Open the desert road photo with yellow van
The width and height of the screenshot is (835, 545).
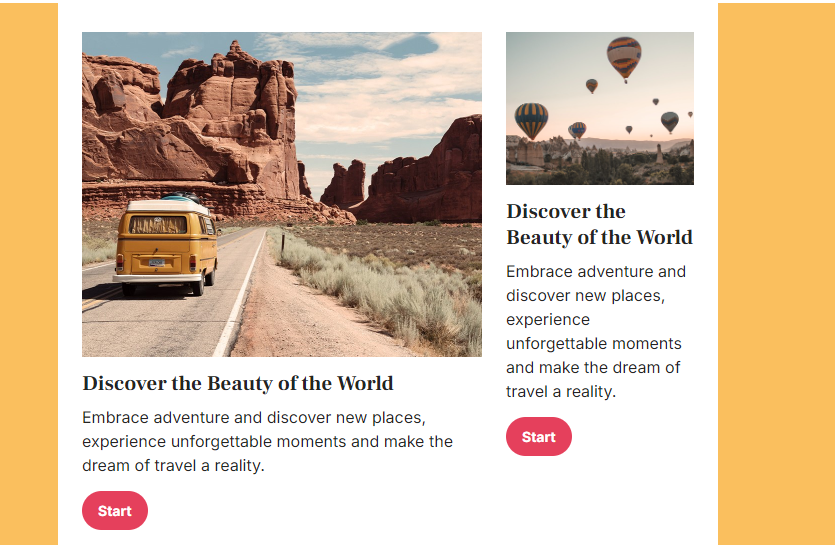point(282,194)
